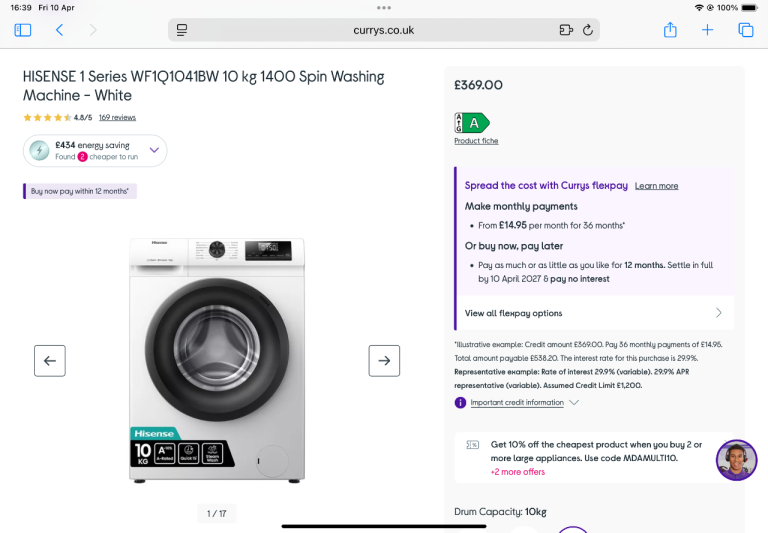Image resolution: width=768 pixels, height=533 pixels.
Task: Show the +2 more offers link
Action: pyautogui.click(x=517, y=472)
